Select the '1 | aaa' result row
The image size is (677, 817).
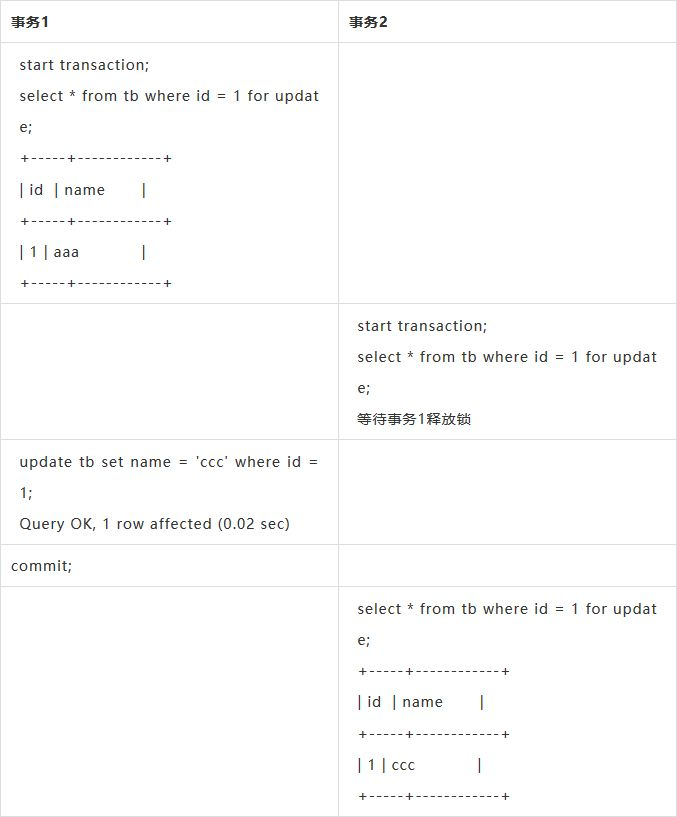coord(82,252)
